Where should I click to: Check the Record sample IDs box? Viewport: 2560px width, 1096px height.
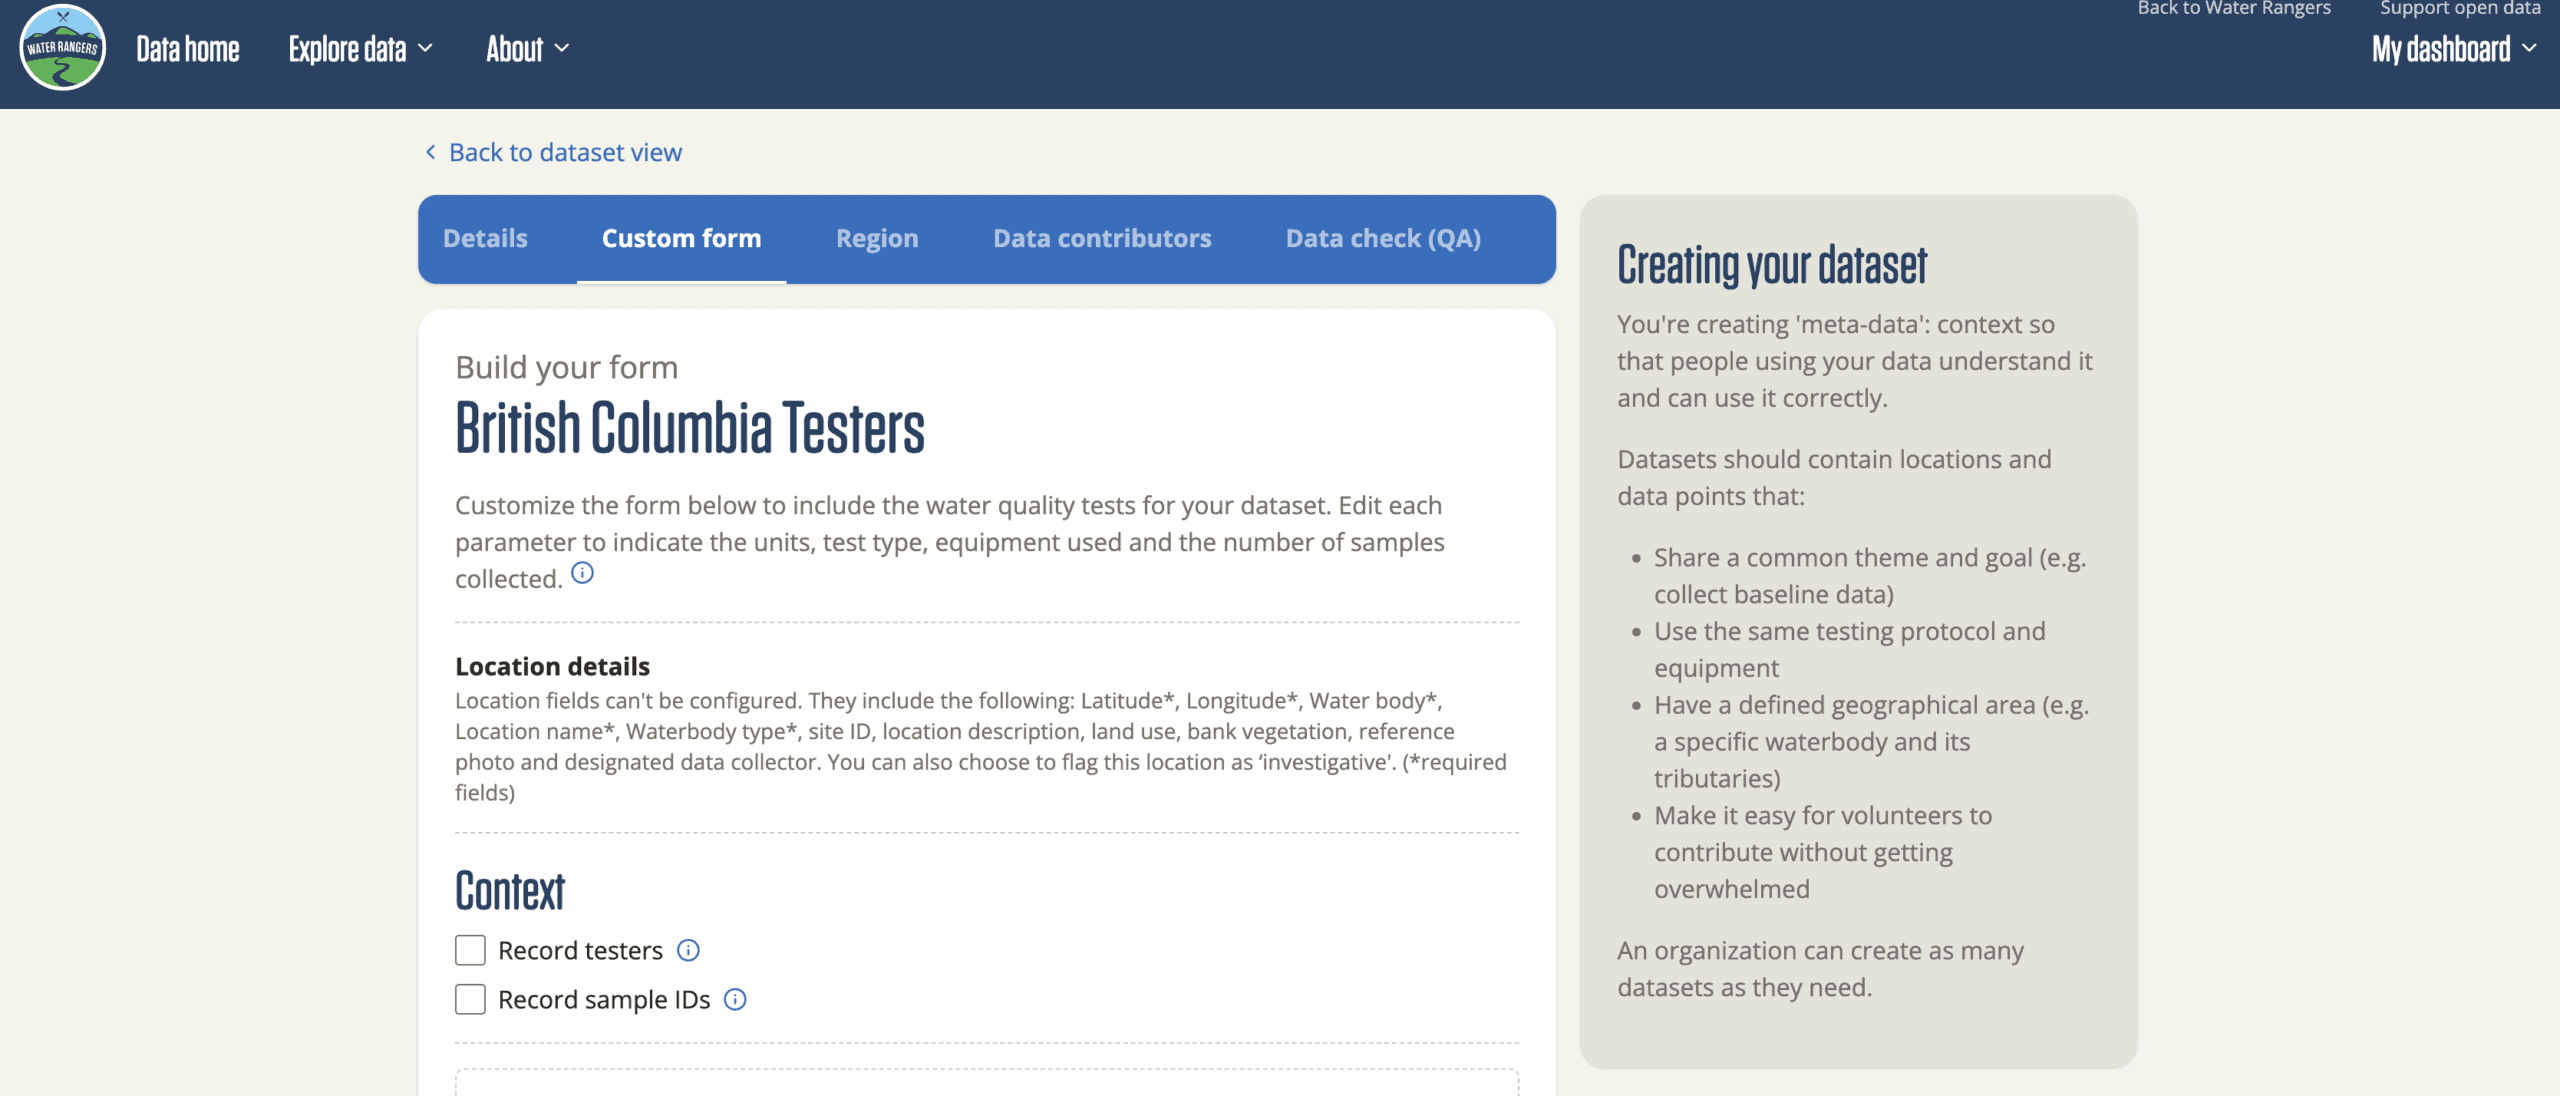pos(470,999)
